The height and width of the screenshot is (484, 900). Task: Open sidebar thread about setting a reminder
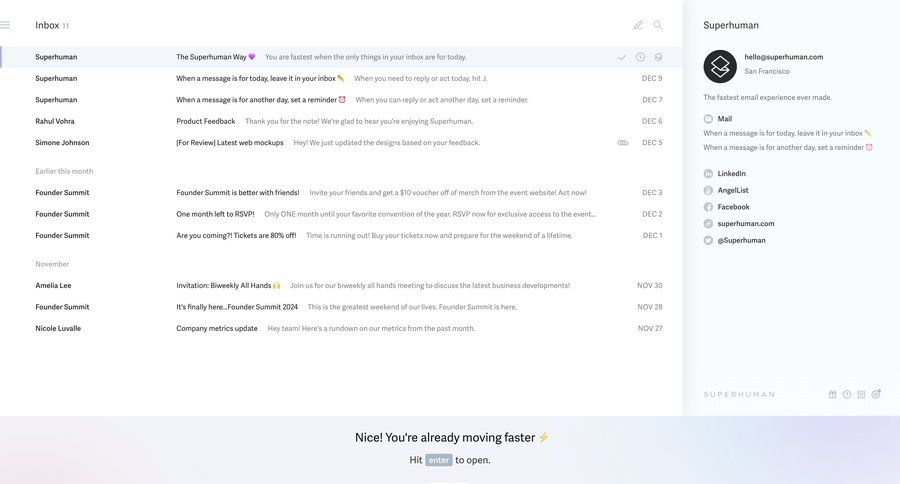(788, 148)
